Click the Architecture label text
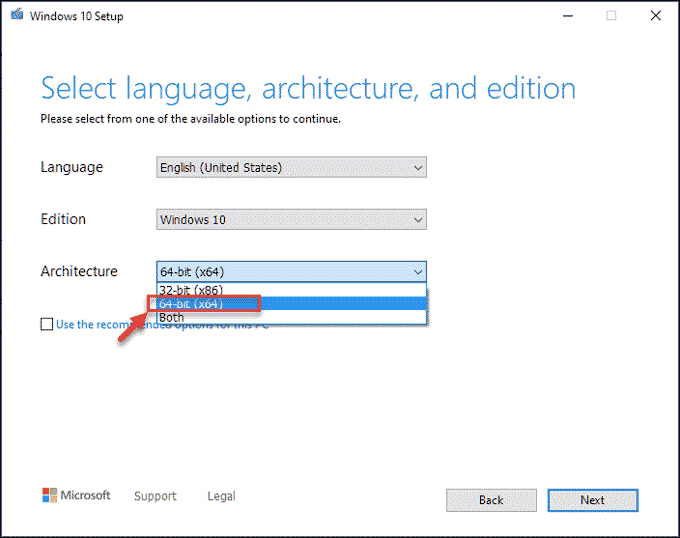 click(79, 271)
